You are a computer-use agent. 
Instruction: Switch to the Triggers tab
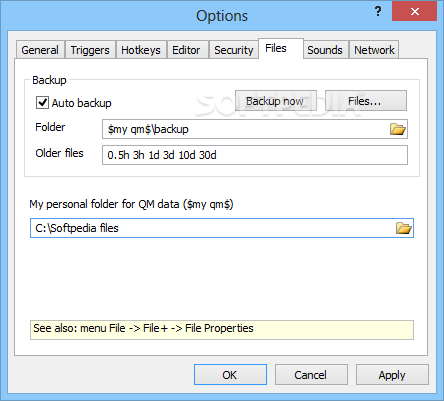point(90,50)
